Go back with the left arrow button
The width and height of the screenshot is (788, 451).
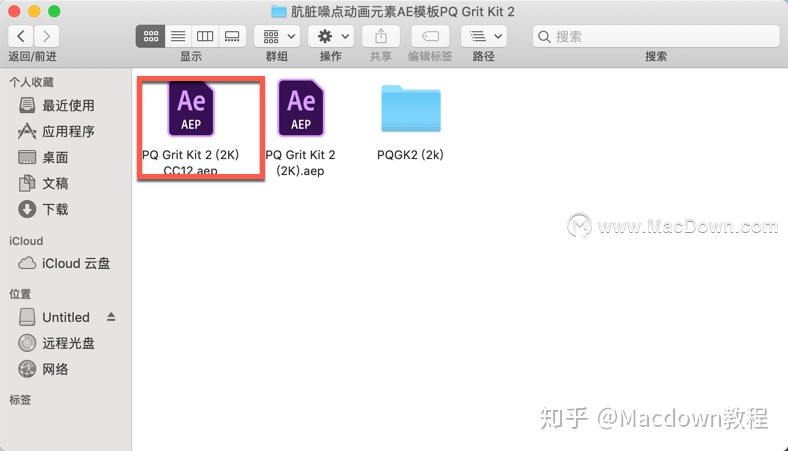coord(21,36)
